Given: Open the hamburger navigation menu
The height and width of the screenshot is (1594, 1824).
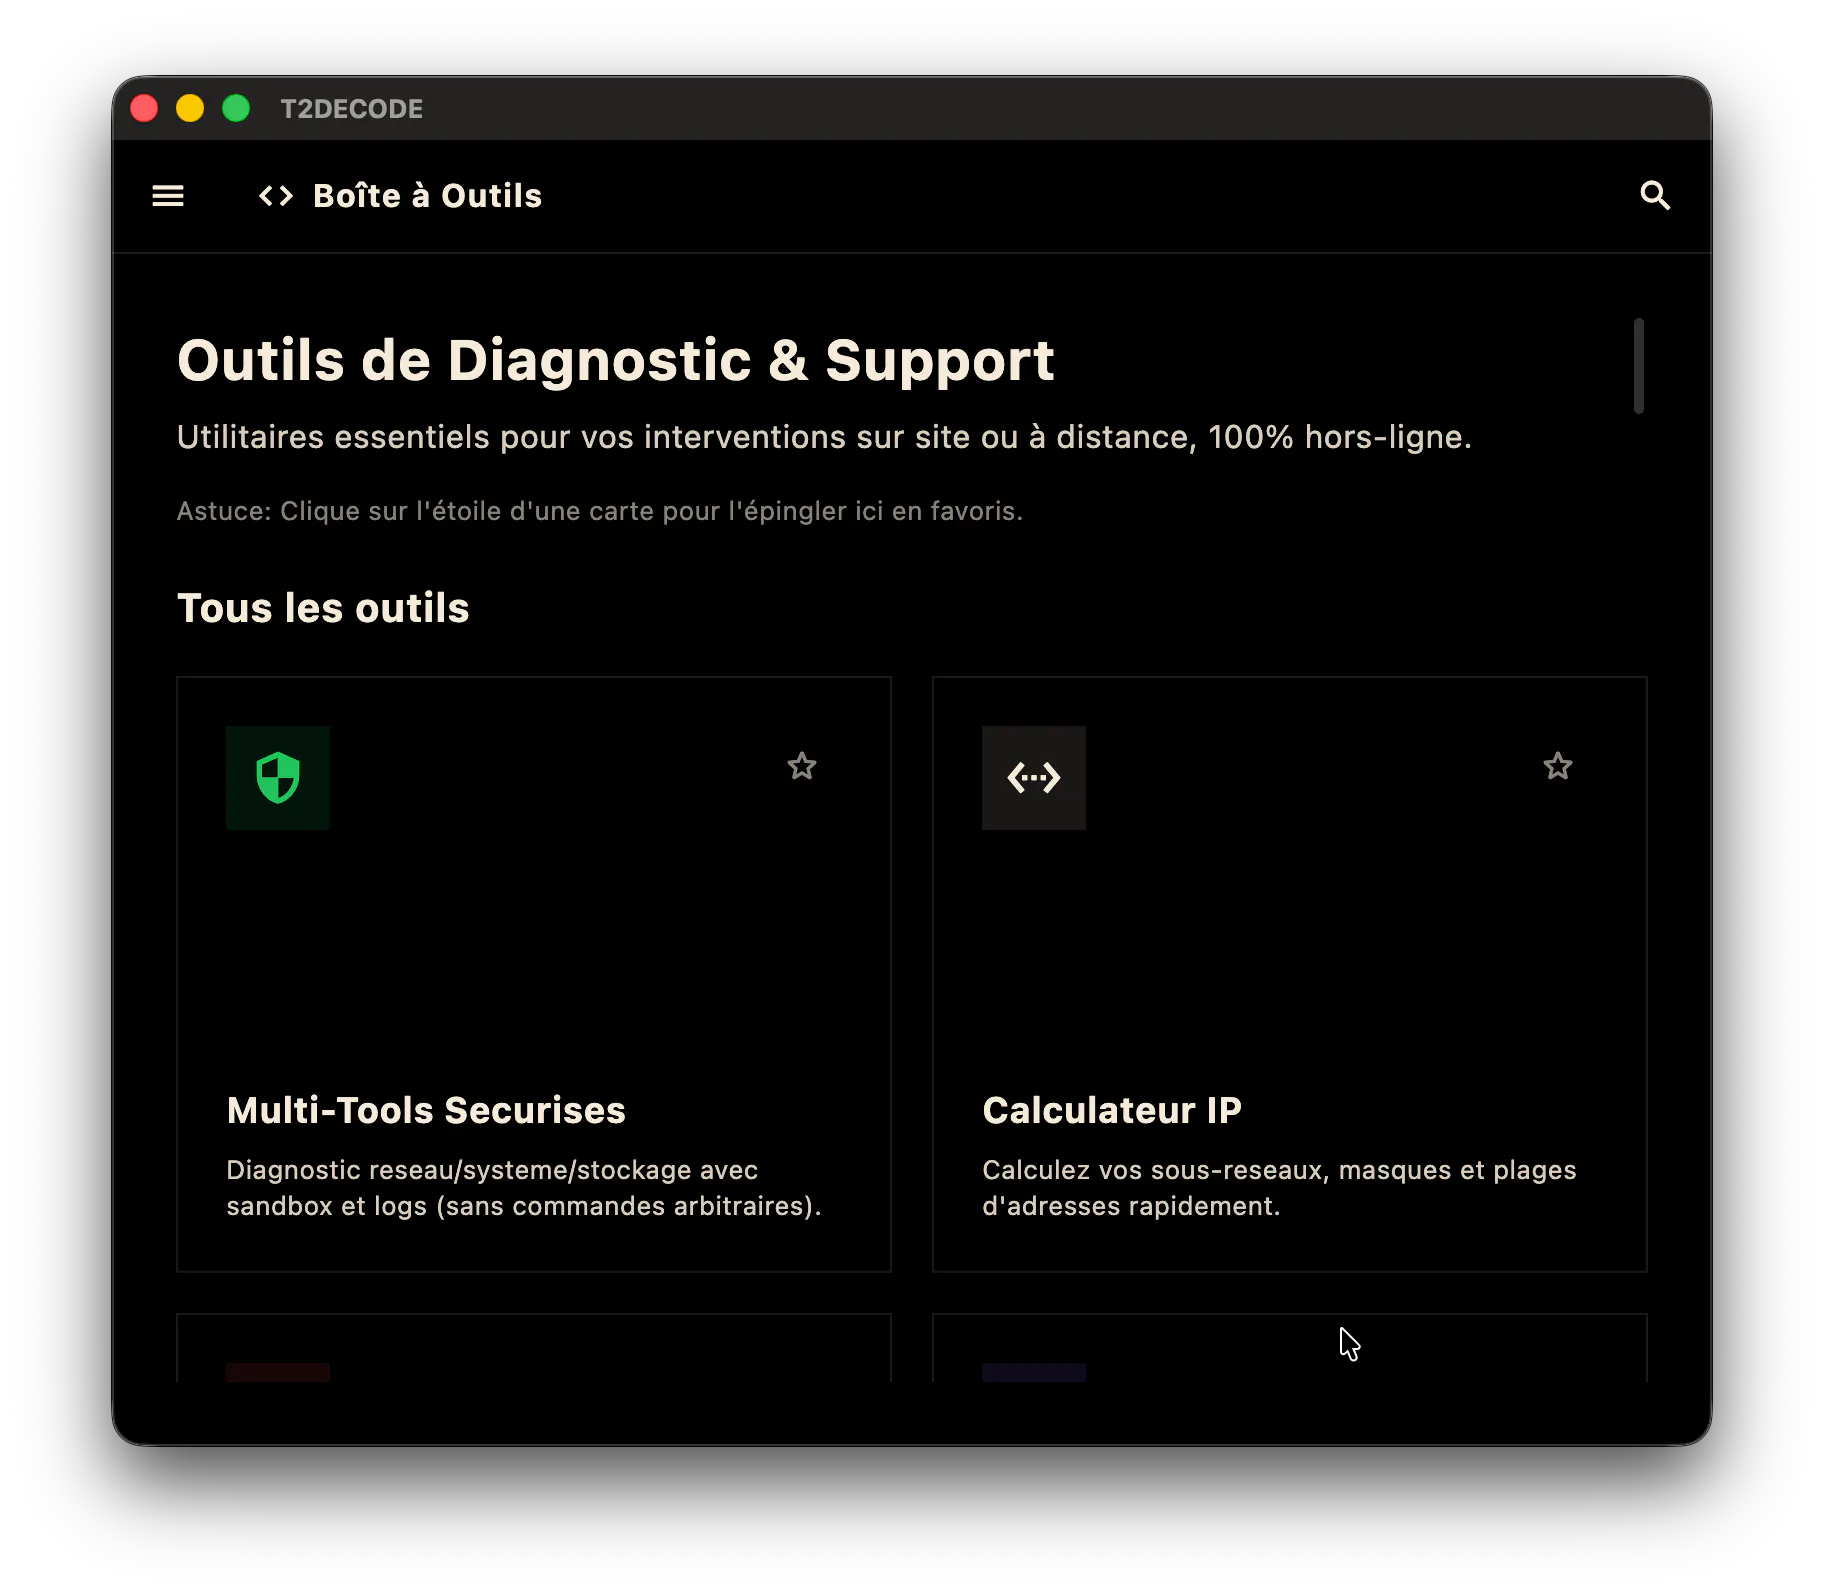Looking at the screenshot, I should click(x=168, y=196).
